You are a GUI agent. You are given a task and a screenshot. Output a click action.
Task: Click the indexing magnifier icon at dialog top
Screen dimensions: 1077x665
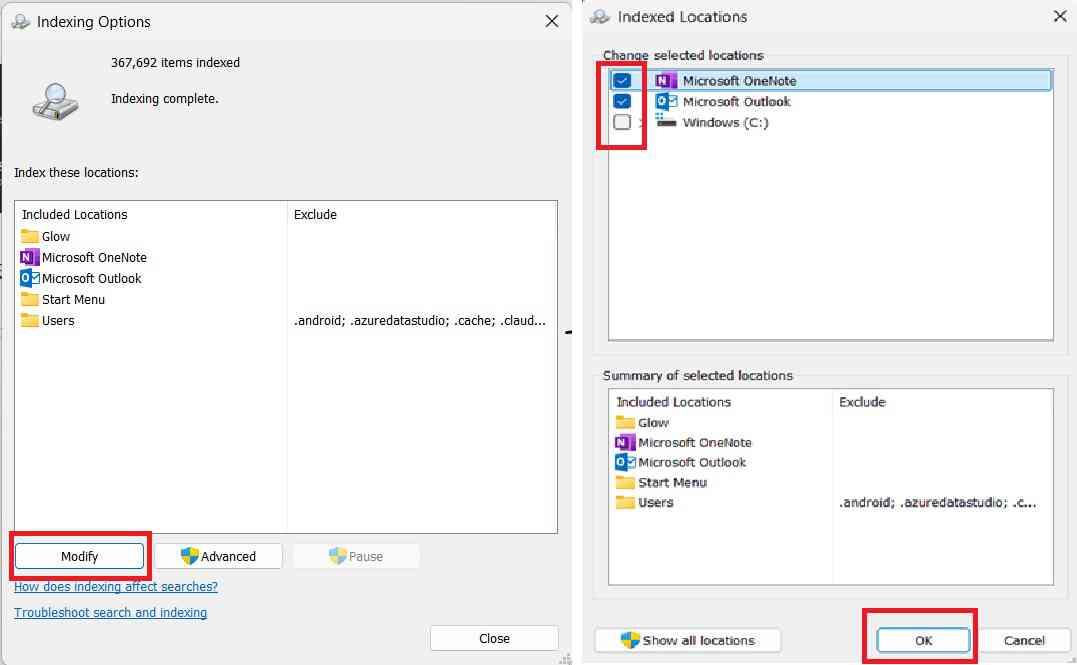57,95
